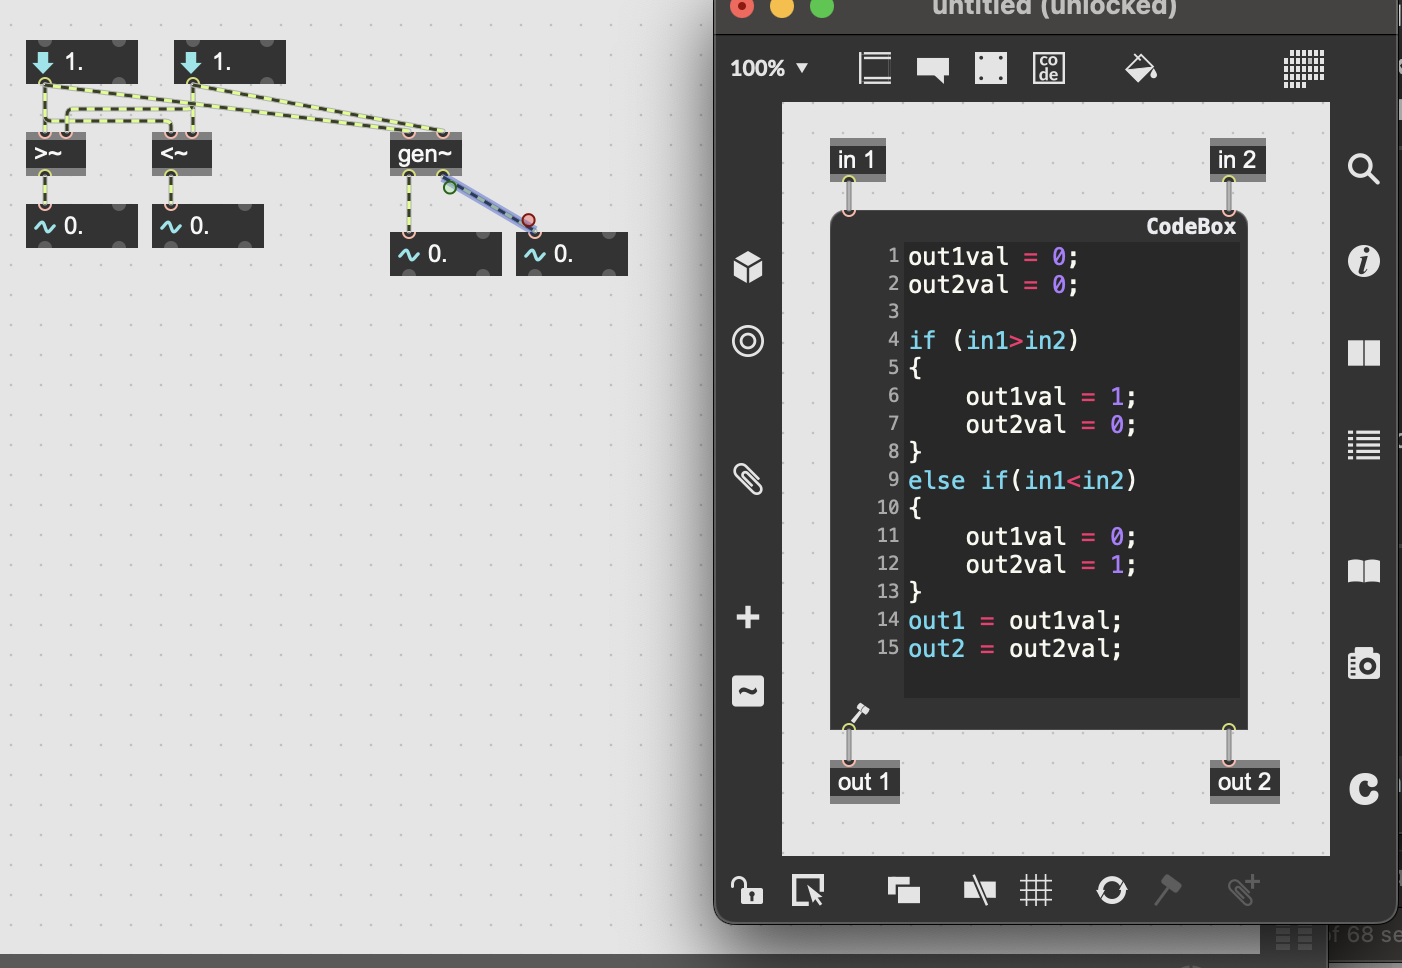
Task: Click the CodeBox title label
Action: 1190,227
